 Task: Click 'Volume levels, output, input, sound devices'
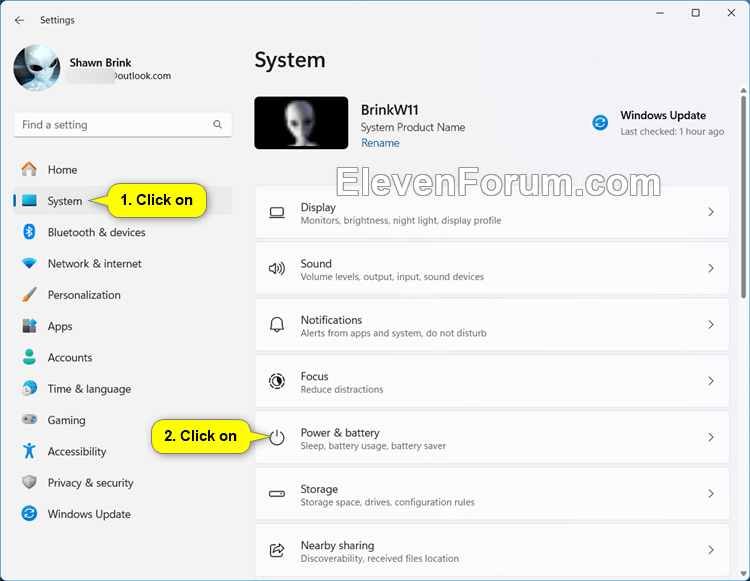(392, 276)
